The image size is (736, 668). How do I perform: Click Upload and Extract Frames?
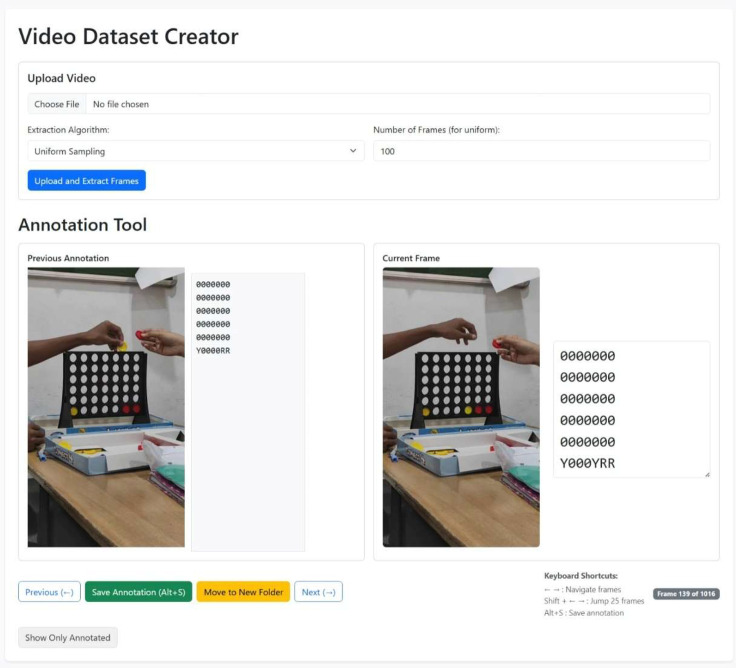click(87, 181)
